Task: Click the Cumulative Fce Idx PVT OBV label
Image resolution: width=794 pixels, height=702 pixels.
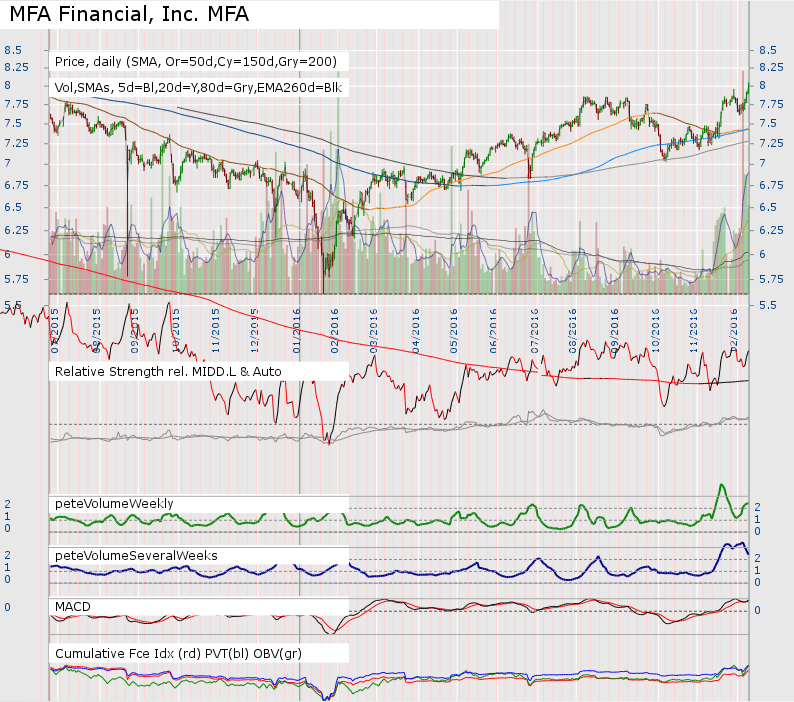Action: [x=178, y=653]
